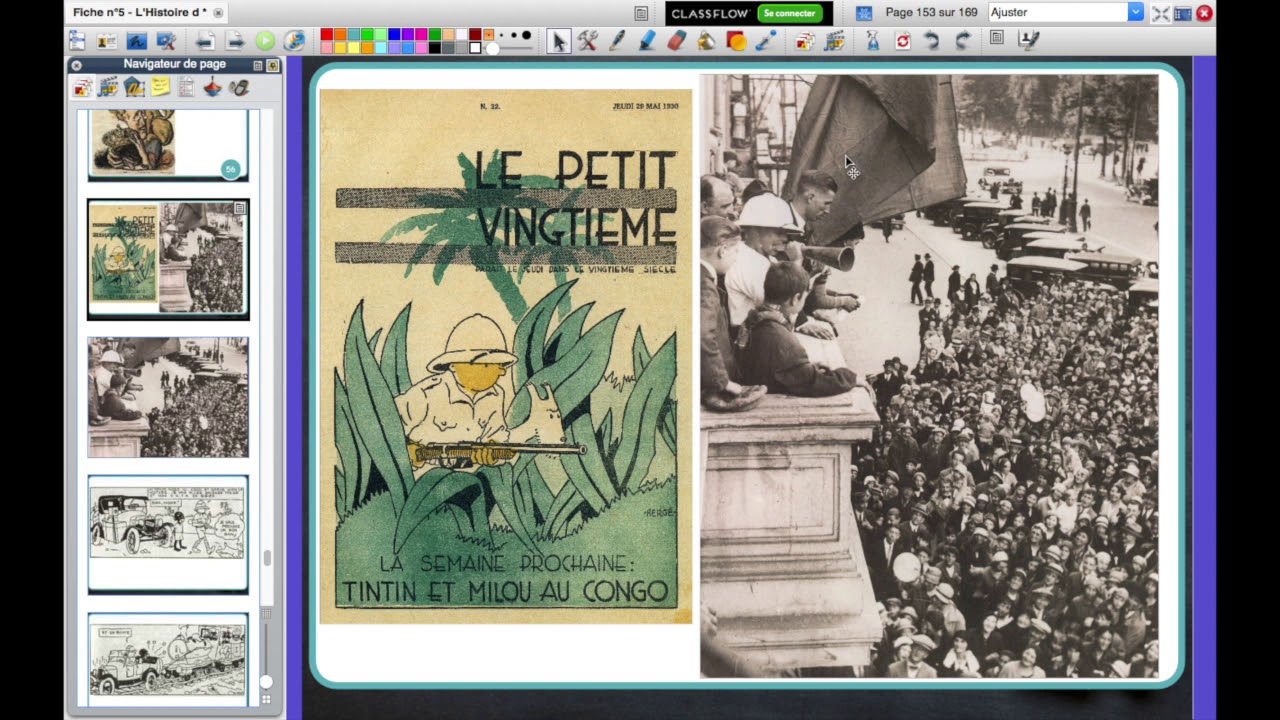
Task: Click the pen width slider handle
Action: pyautogui.click(x=492, y=48)
